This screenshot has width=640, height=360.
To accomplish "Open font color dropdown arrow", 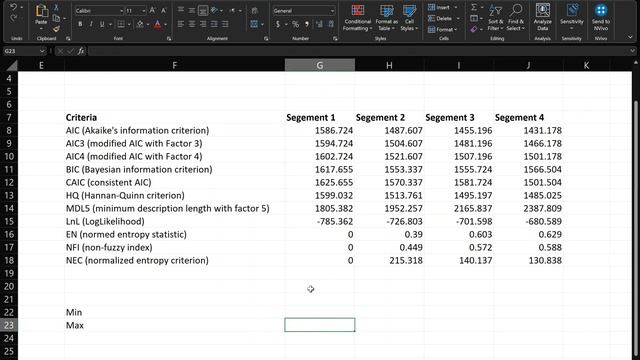I will pyautogui.click(x=166, y=24).
